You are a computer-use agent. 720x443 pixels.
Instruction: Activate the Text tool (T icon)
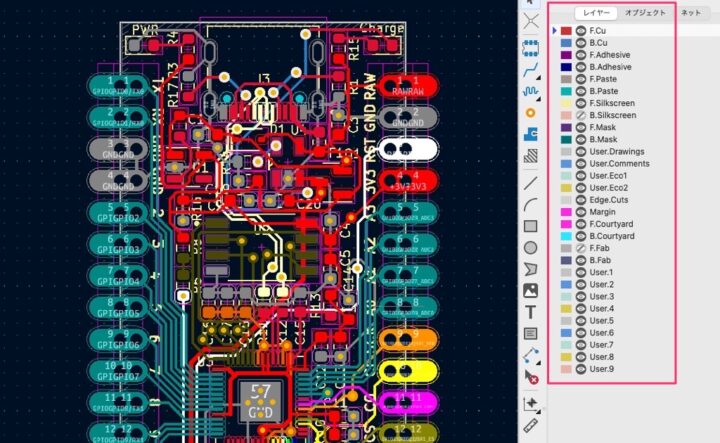pos(531,311)
